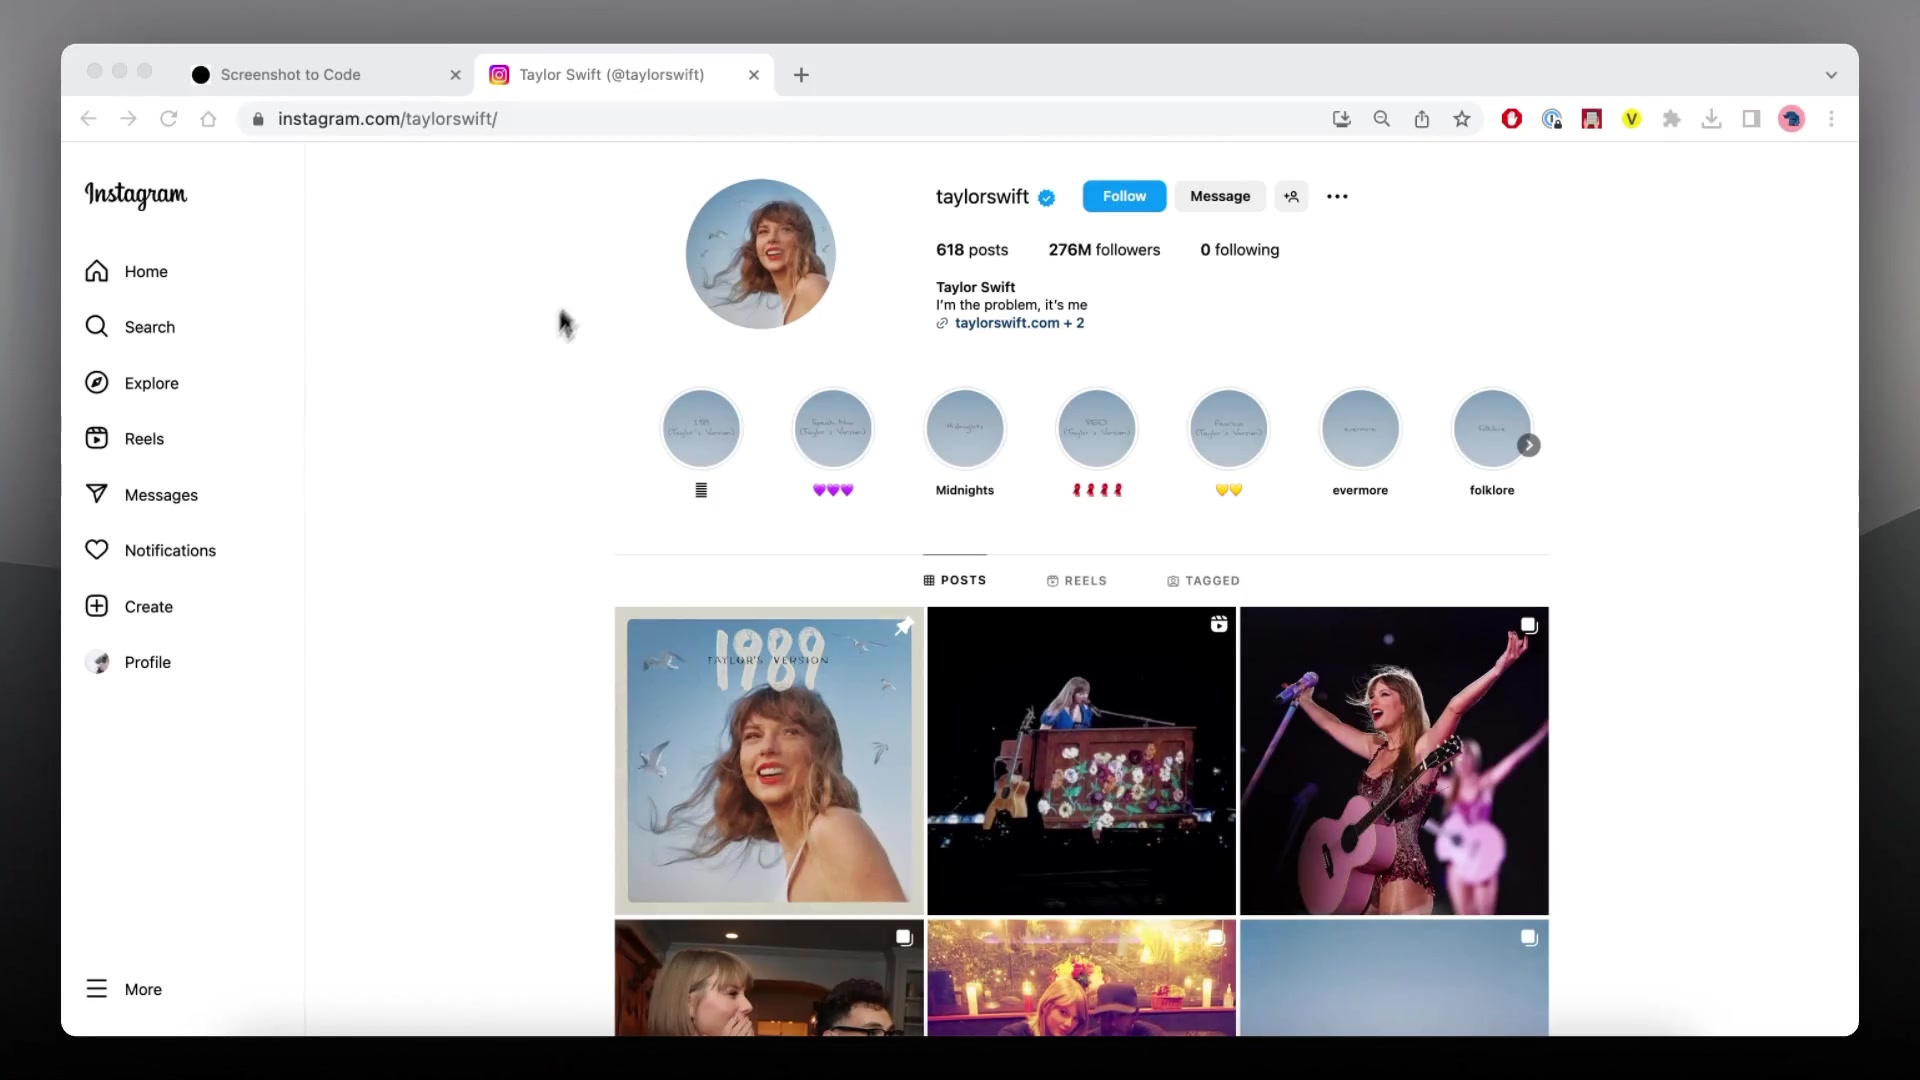1920x1080 pixels.
Task: Open Explore from the sidebar compass icon
Action: [x=97, y=383]
